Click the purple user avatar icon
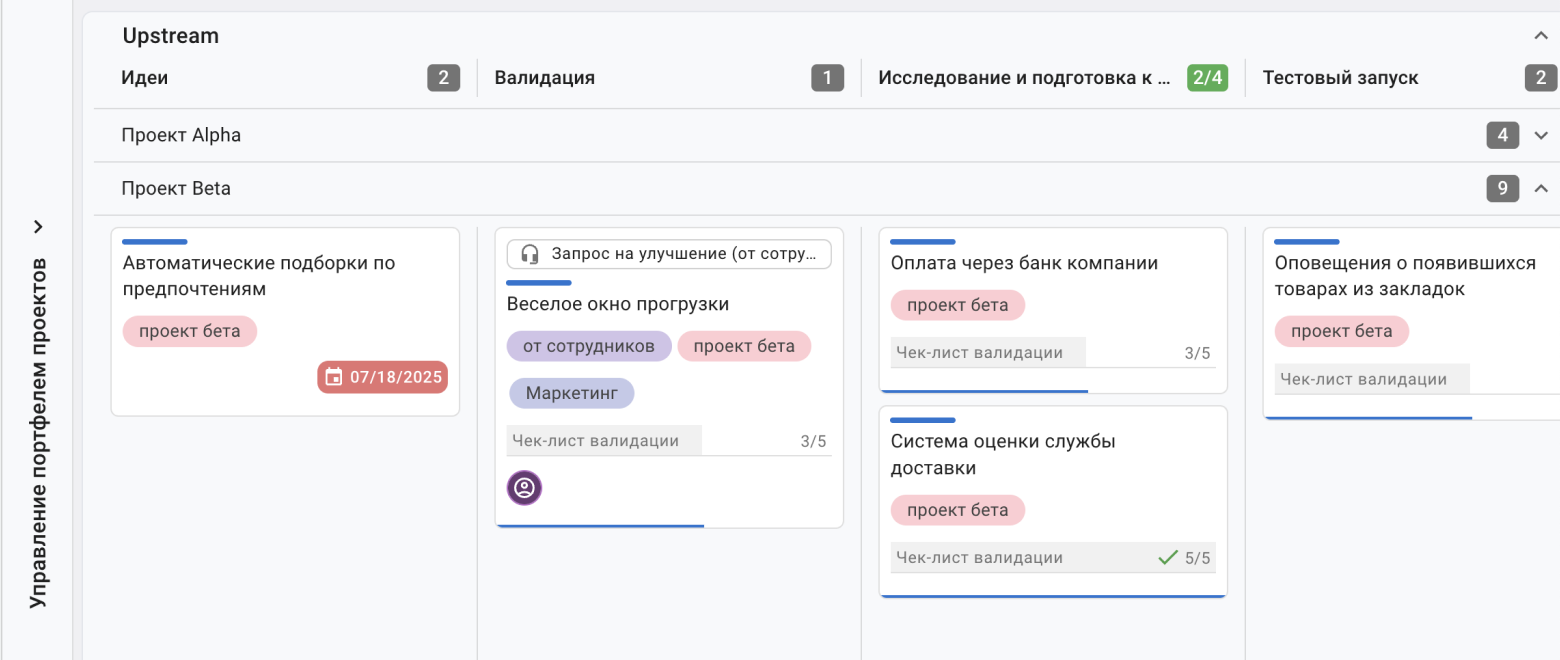This screenshot has height=660, width=1560. tap(525, 488)
